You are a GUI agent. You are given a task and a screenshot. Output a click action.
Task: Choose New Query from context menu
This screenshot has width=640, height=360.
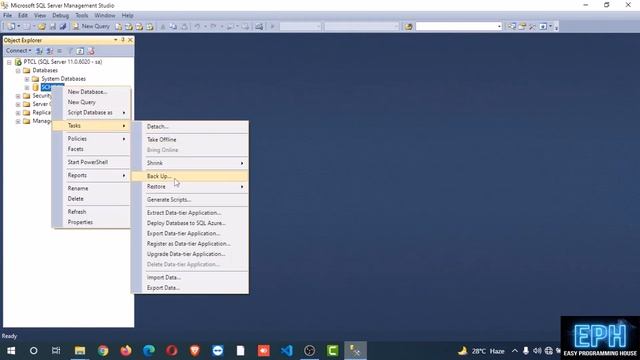point(91,102)
